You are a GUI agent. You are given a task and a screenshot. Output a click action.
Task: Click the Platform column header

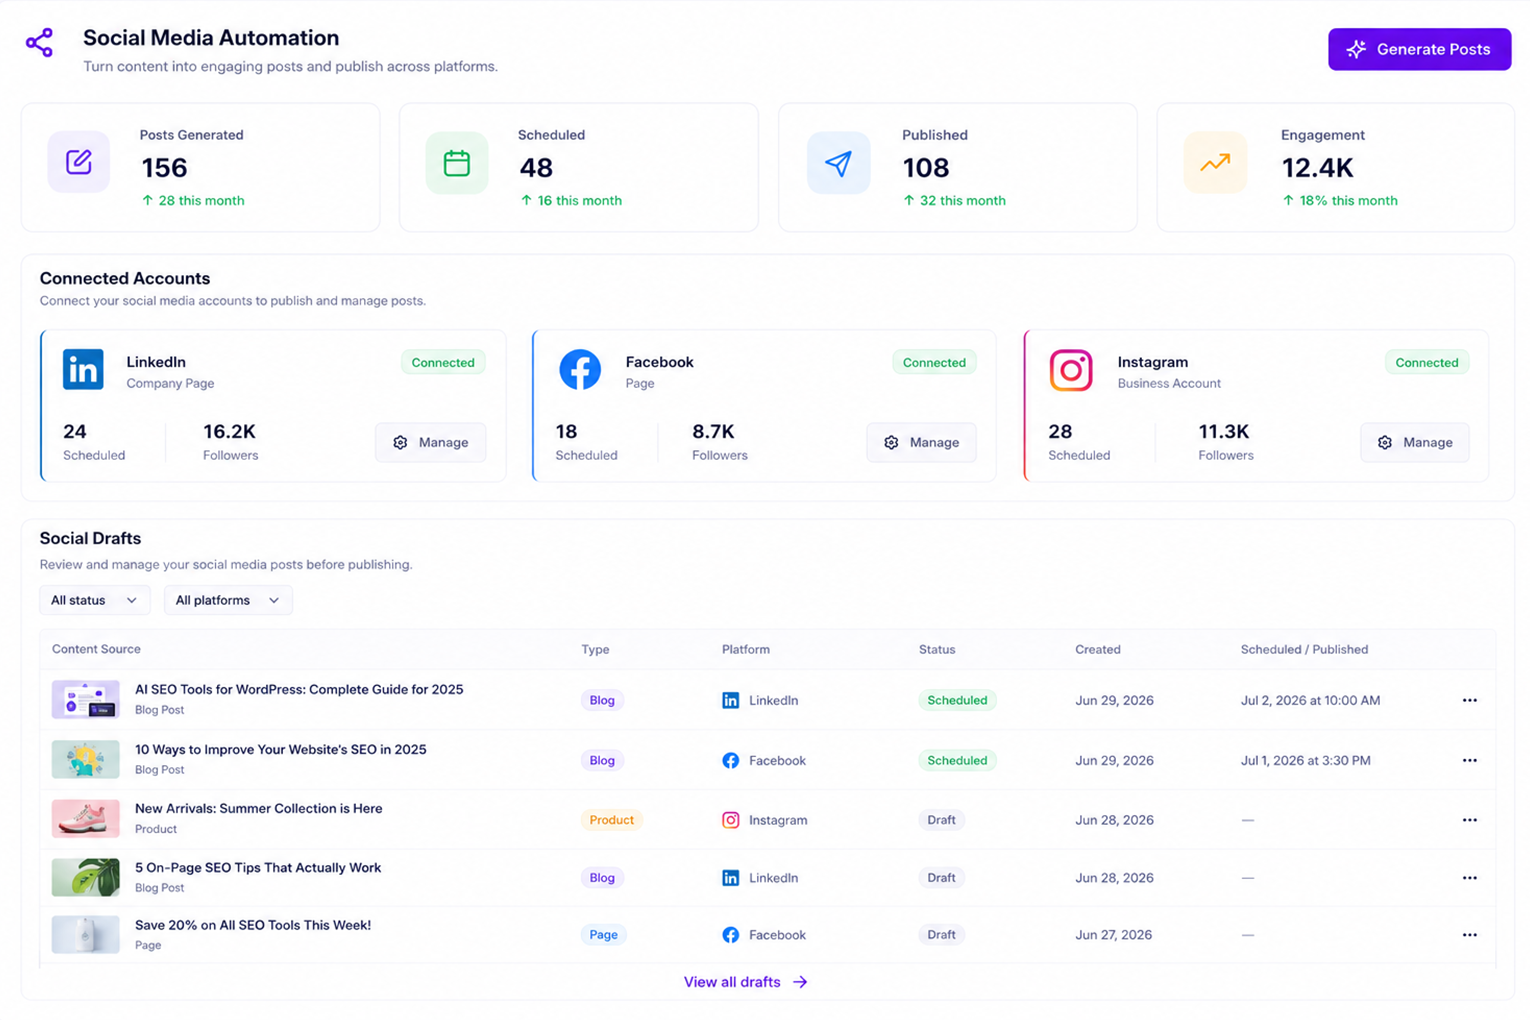(x=746, y=649)
